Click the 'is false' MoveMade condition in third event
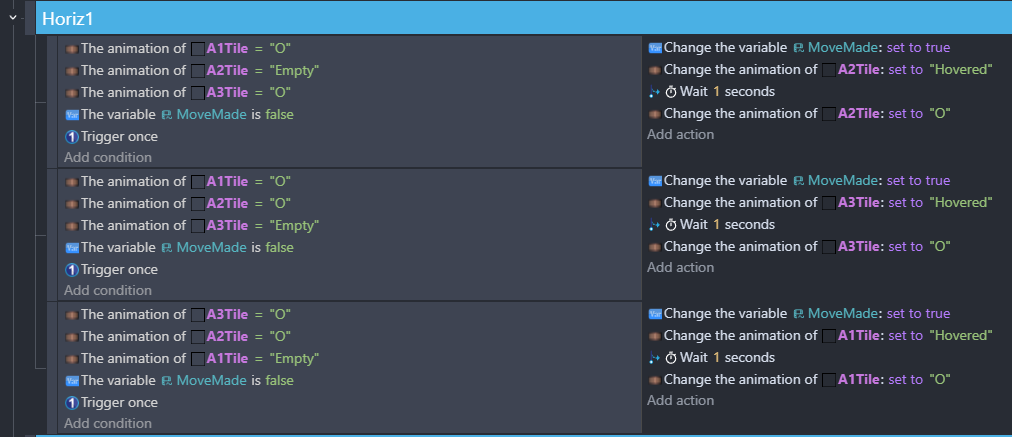Screen dimensions: 1012x437 click(x=179, y=381)
